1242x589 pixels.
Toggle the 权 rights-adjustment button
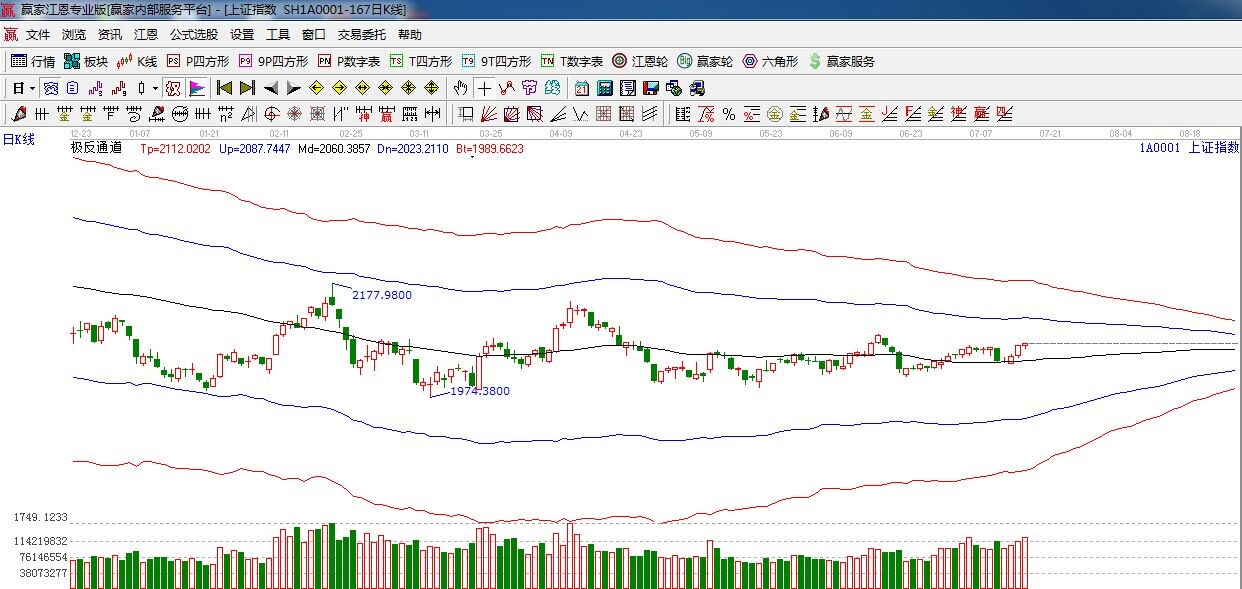[173, 88]
